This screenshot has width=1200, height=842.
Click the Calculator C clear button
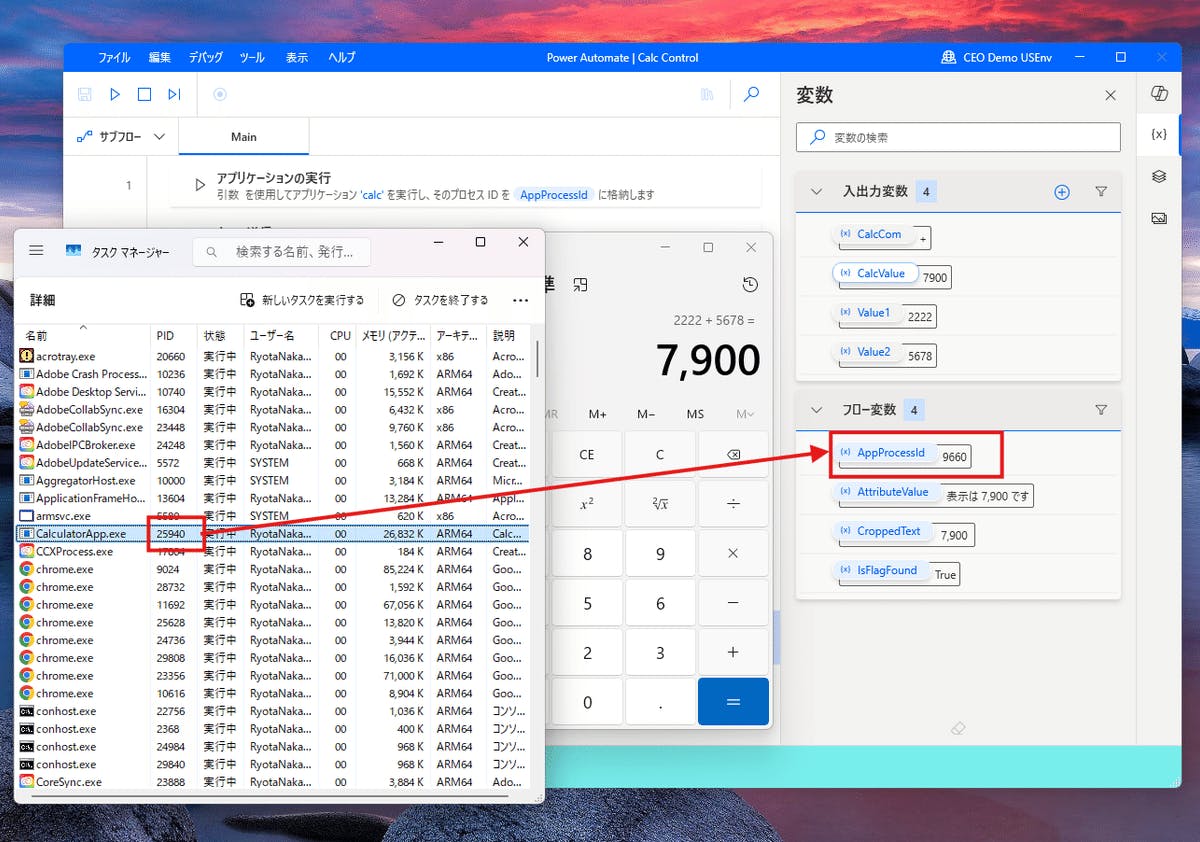tap(660, 455)
